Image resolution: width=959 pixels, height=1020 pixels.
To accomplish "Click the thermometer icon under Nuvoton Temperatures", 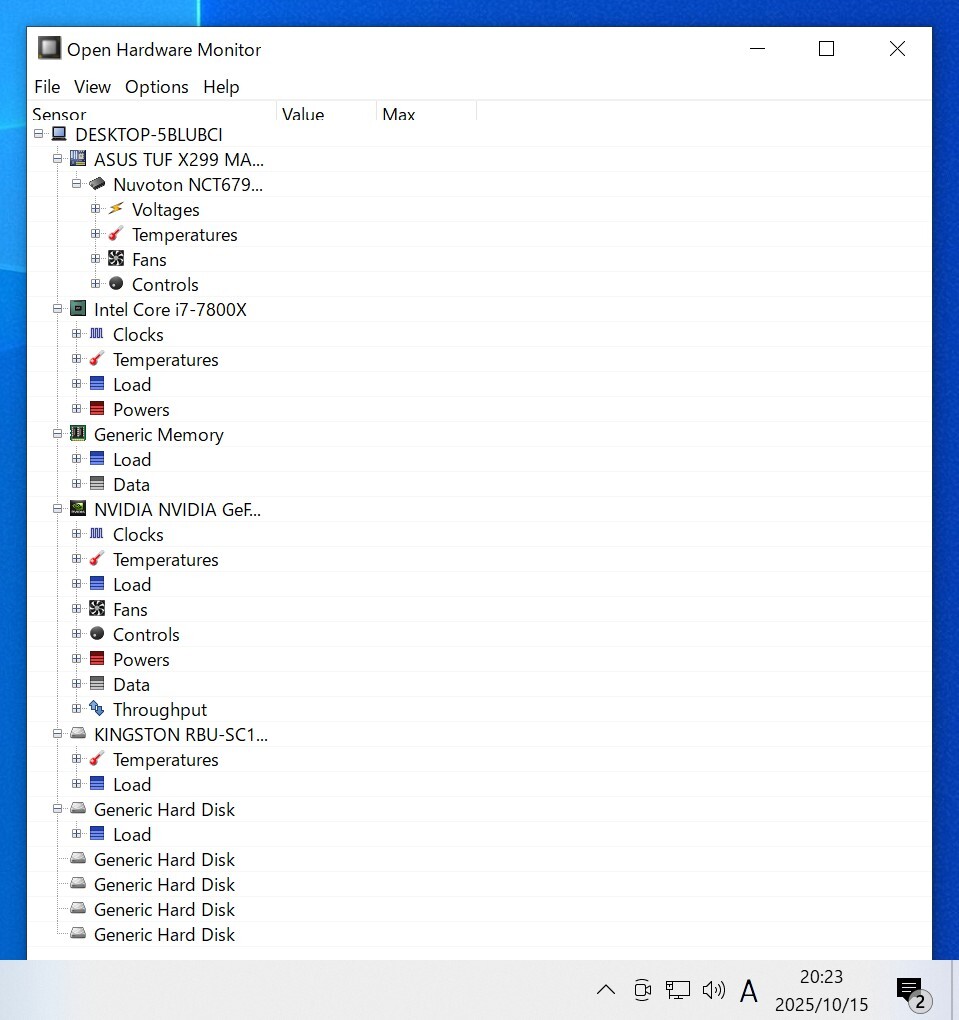I will [116, 234].
